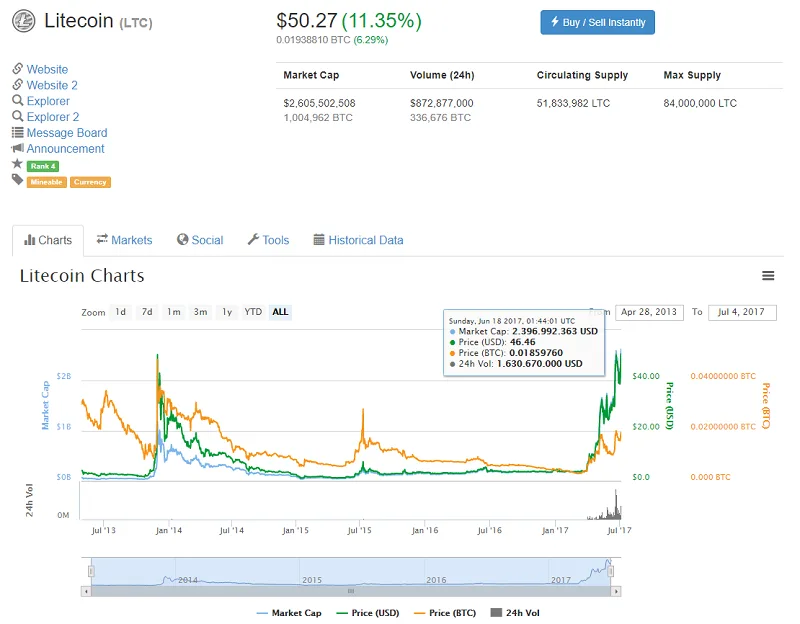Switch to the Markets tab
Viewport: 800px width, 624px height.
(124, 240)
